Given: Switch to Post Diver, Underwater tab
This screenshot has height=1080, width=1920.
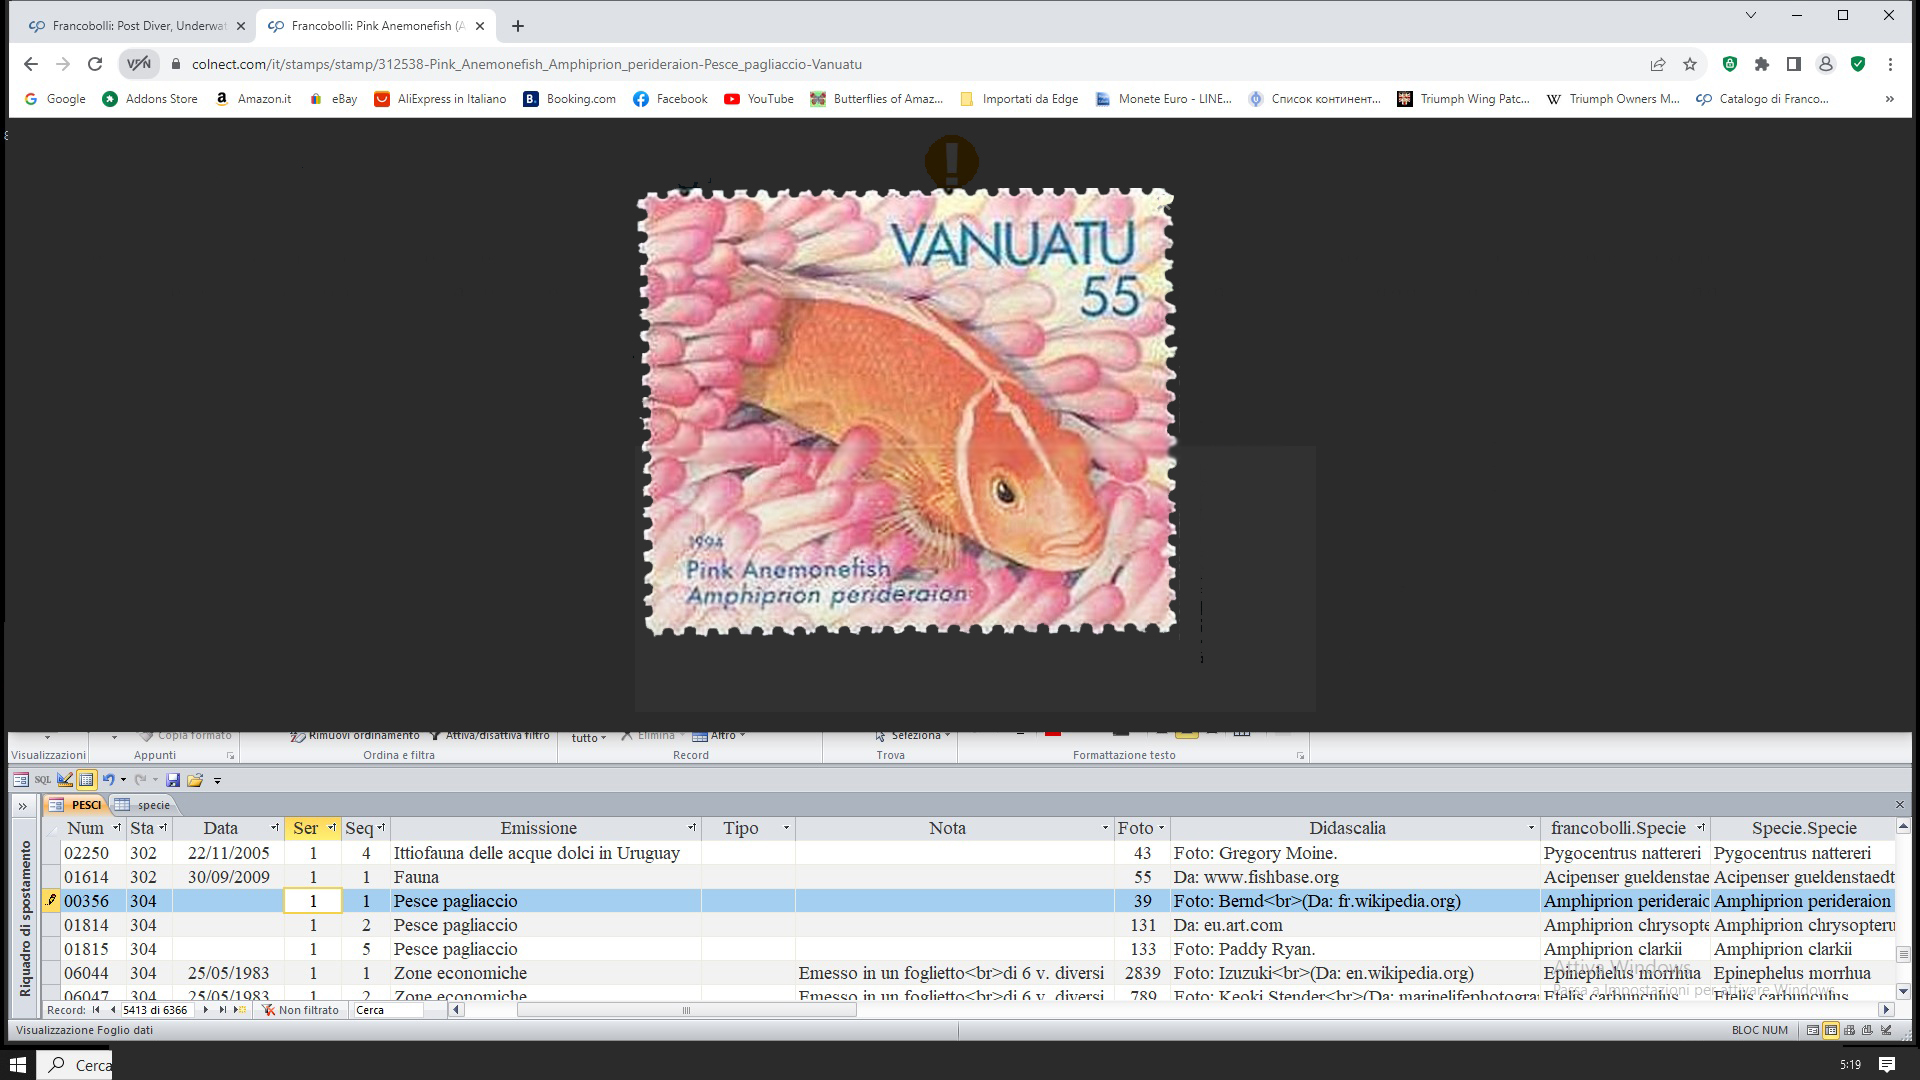Looking at the screenshot, I should [136, 26].
